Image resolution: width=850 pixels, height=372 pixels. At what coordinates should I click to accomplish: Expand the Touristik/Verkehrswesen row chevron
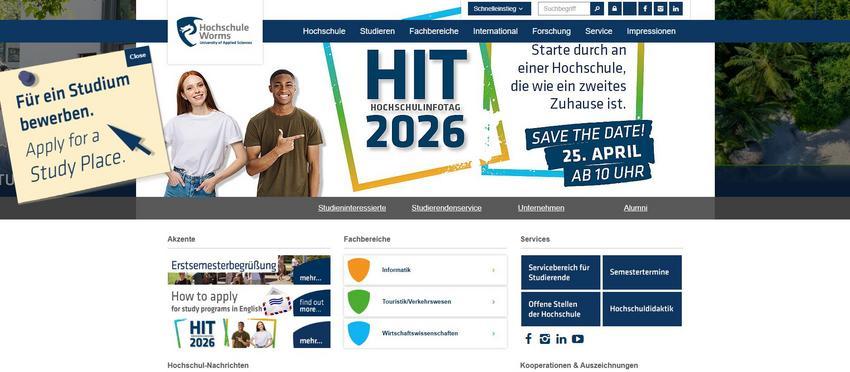point(493,302)
